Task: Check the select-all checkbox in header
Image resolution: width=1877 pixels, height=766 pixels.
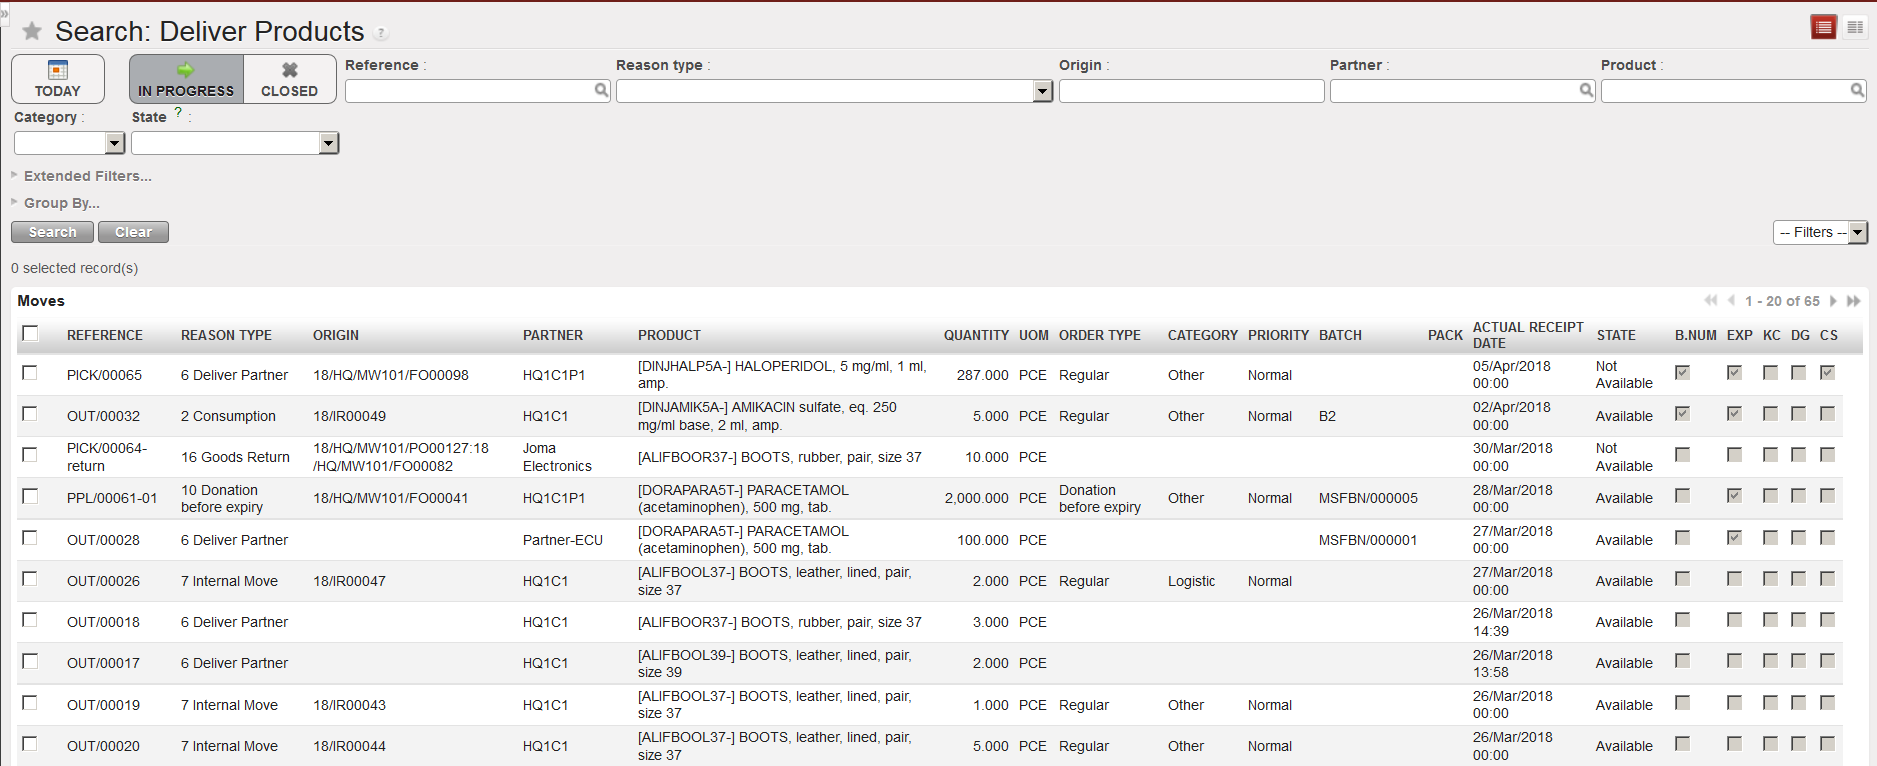Action: (x=30, y=334)
